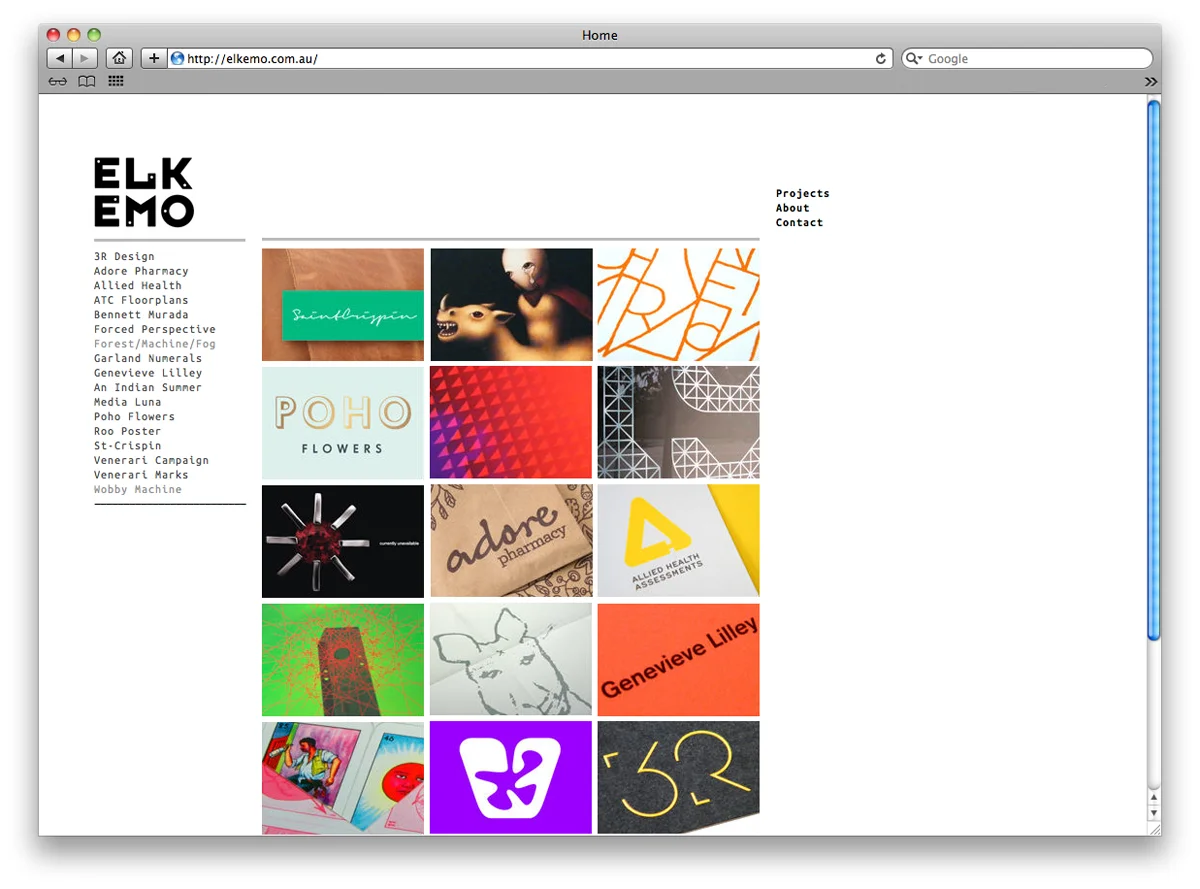Click the scrollbar up arrow
The width and height of the screenshot is (1200, 889).
(x=1153, y=798)
